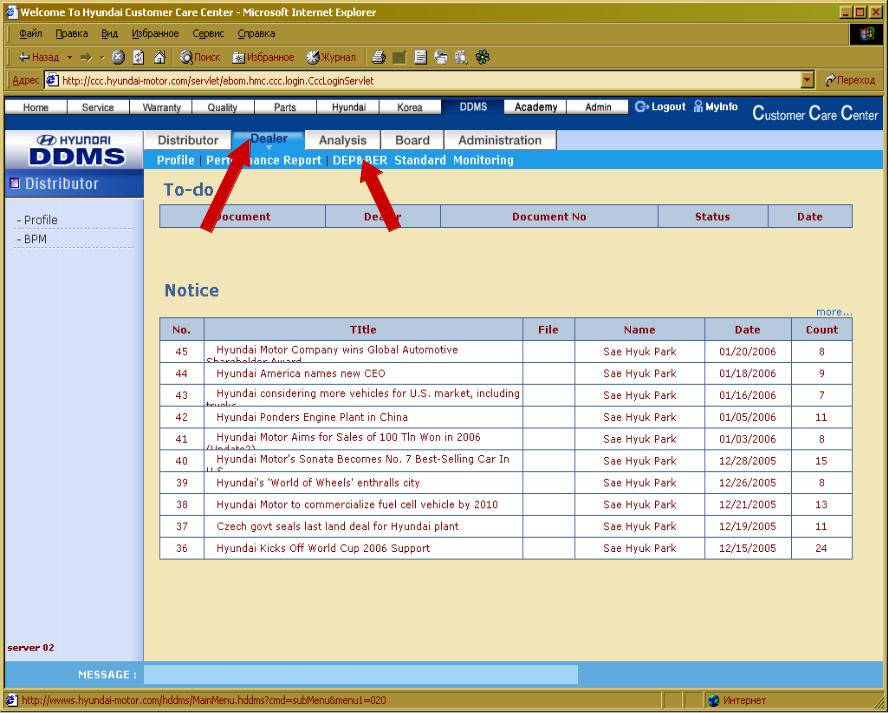Click the Logout link
This screenshot has height=713, width=888.
click(660, 106)
